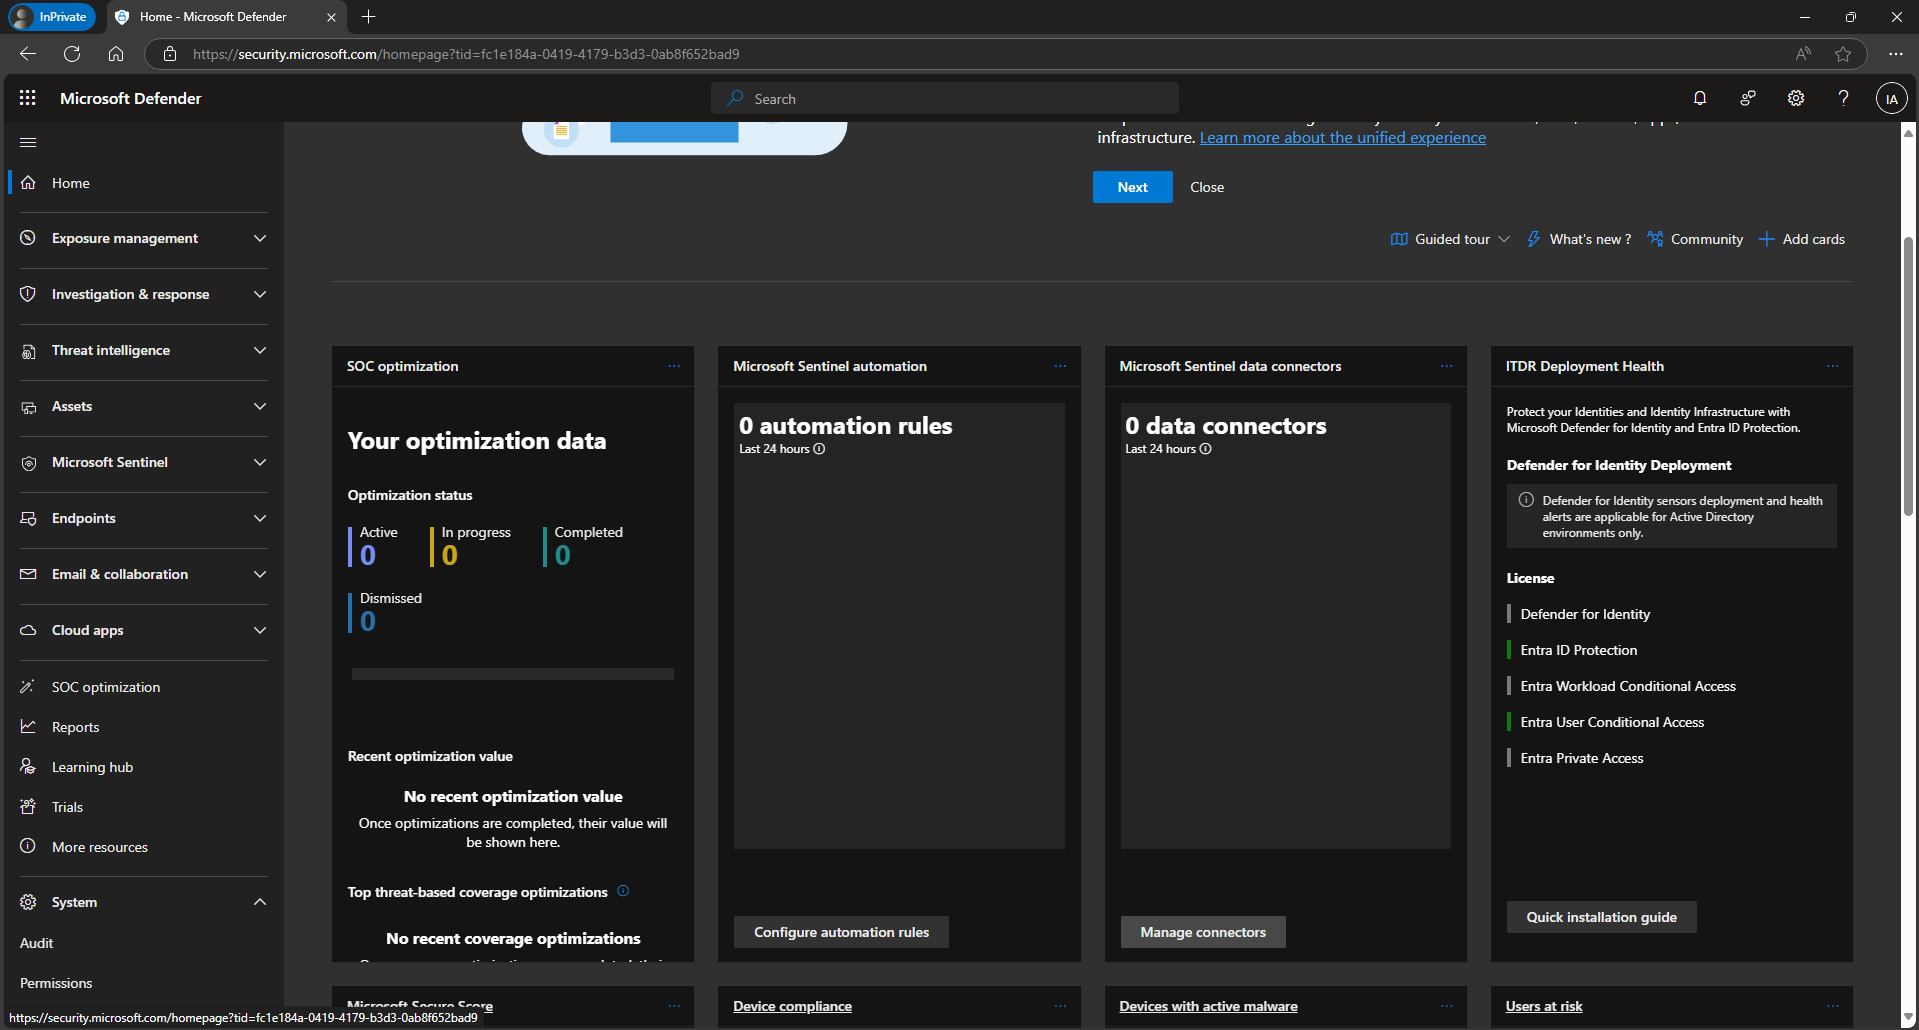Open Devices with active malware card options ellipsis
1919x1030 pixels.
click(1446, 1006)
